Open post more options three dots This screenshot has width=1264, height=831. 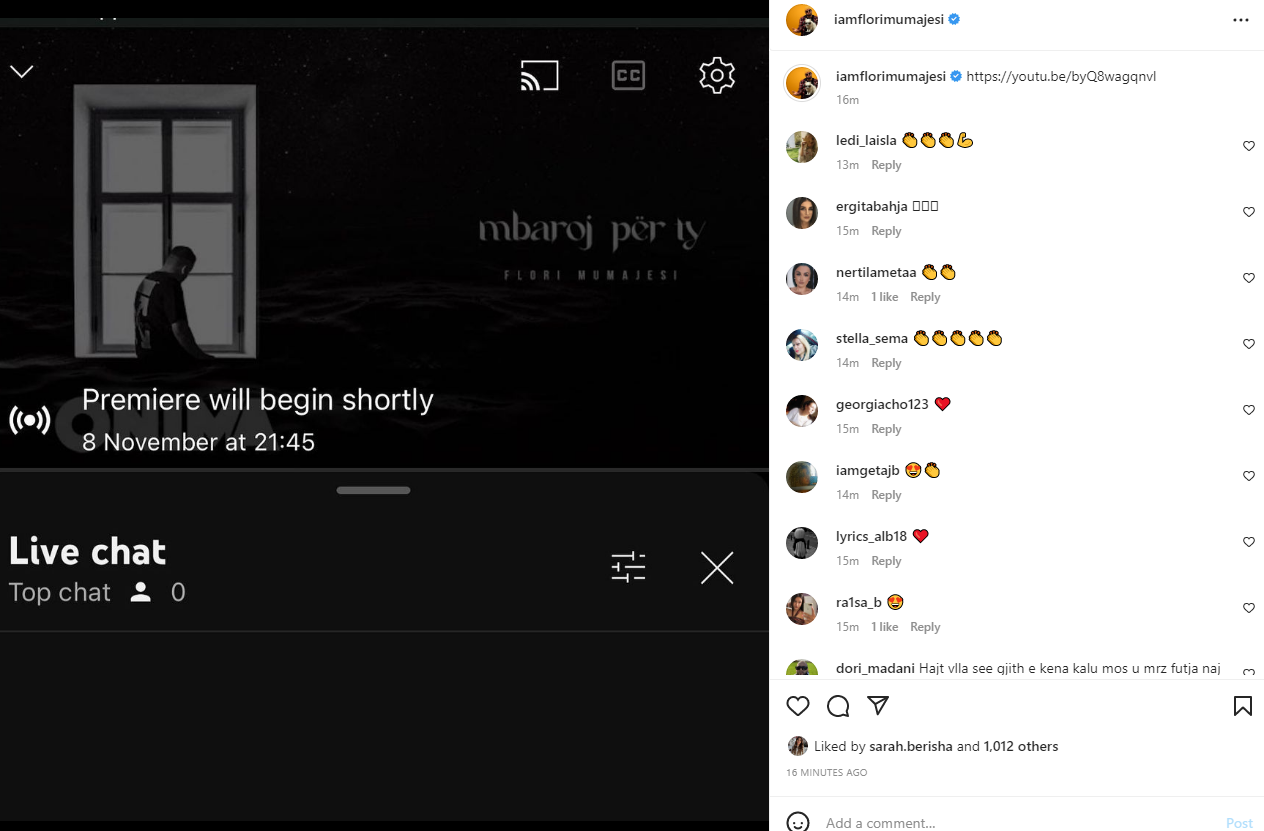[1241, 20]
